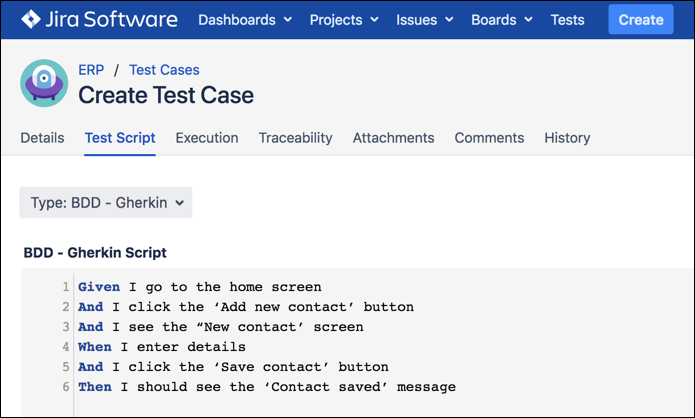The height and width of the screenshot is (418, 695).
Task: Expand the Boards menu
Action: click(502, 20)
